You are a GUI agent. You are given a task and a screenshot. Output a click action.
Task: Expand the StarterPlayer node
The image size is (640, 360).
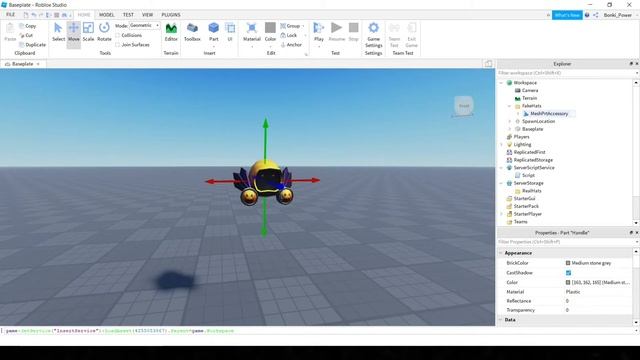pos(502,214)
